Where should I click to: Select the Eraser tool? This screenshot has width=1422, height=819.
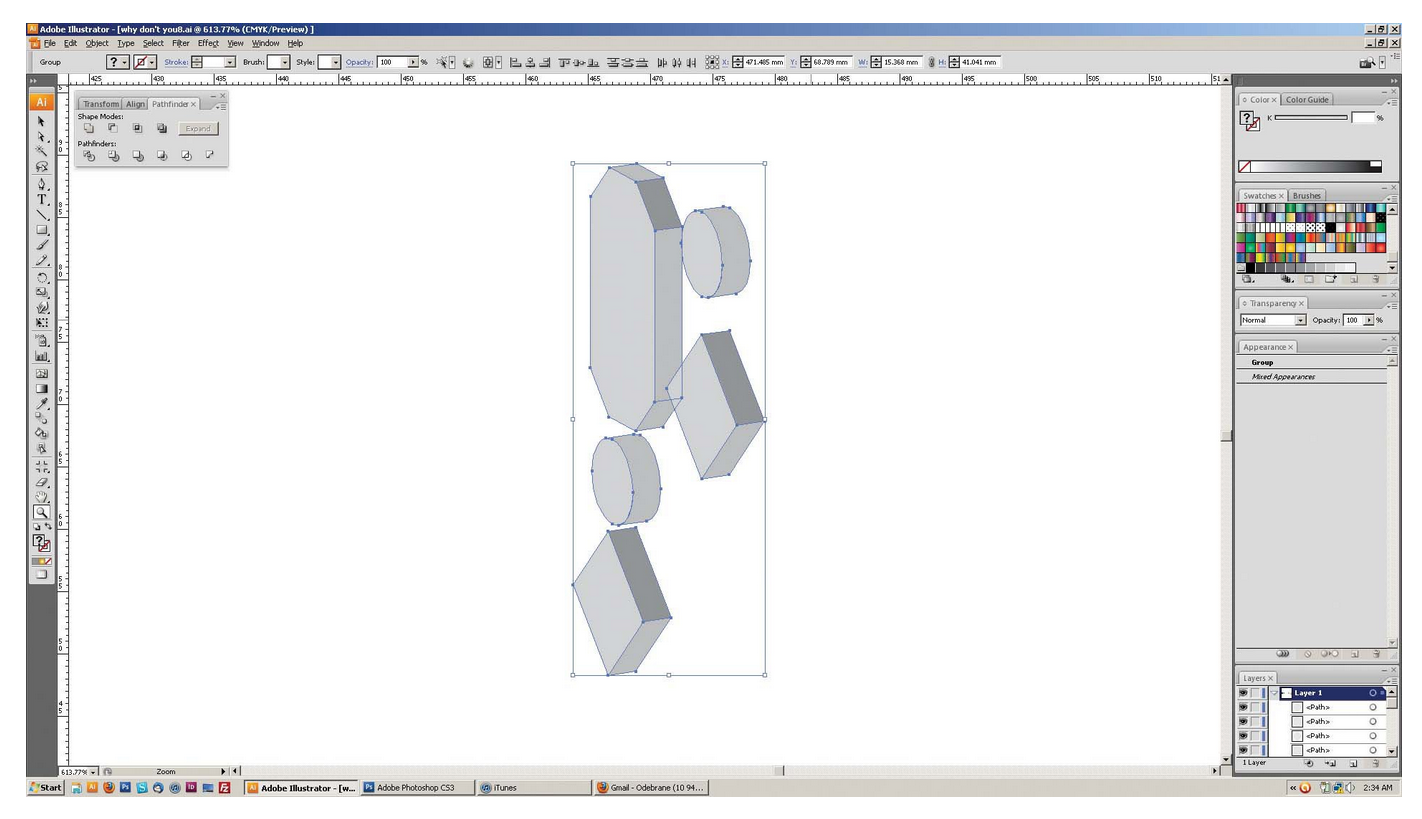tap(41, 482)
